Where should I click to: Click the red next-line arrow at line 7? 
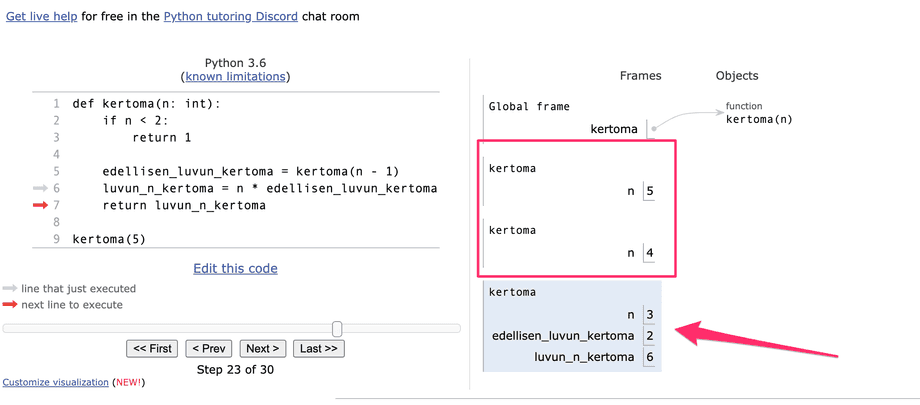click(x=40, y=206)
